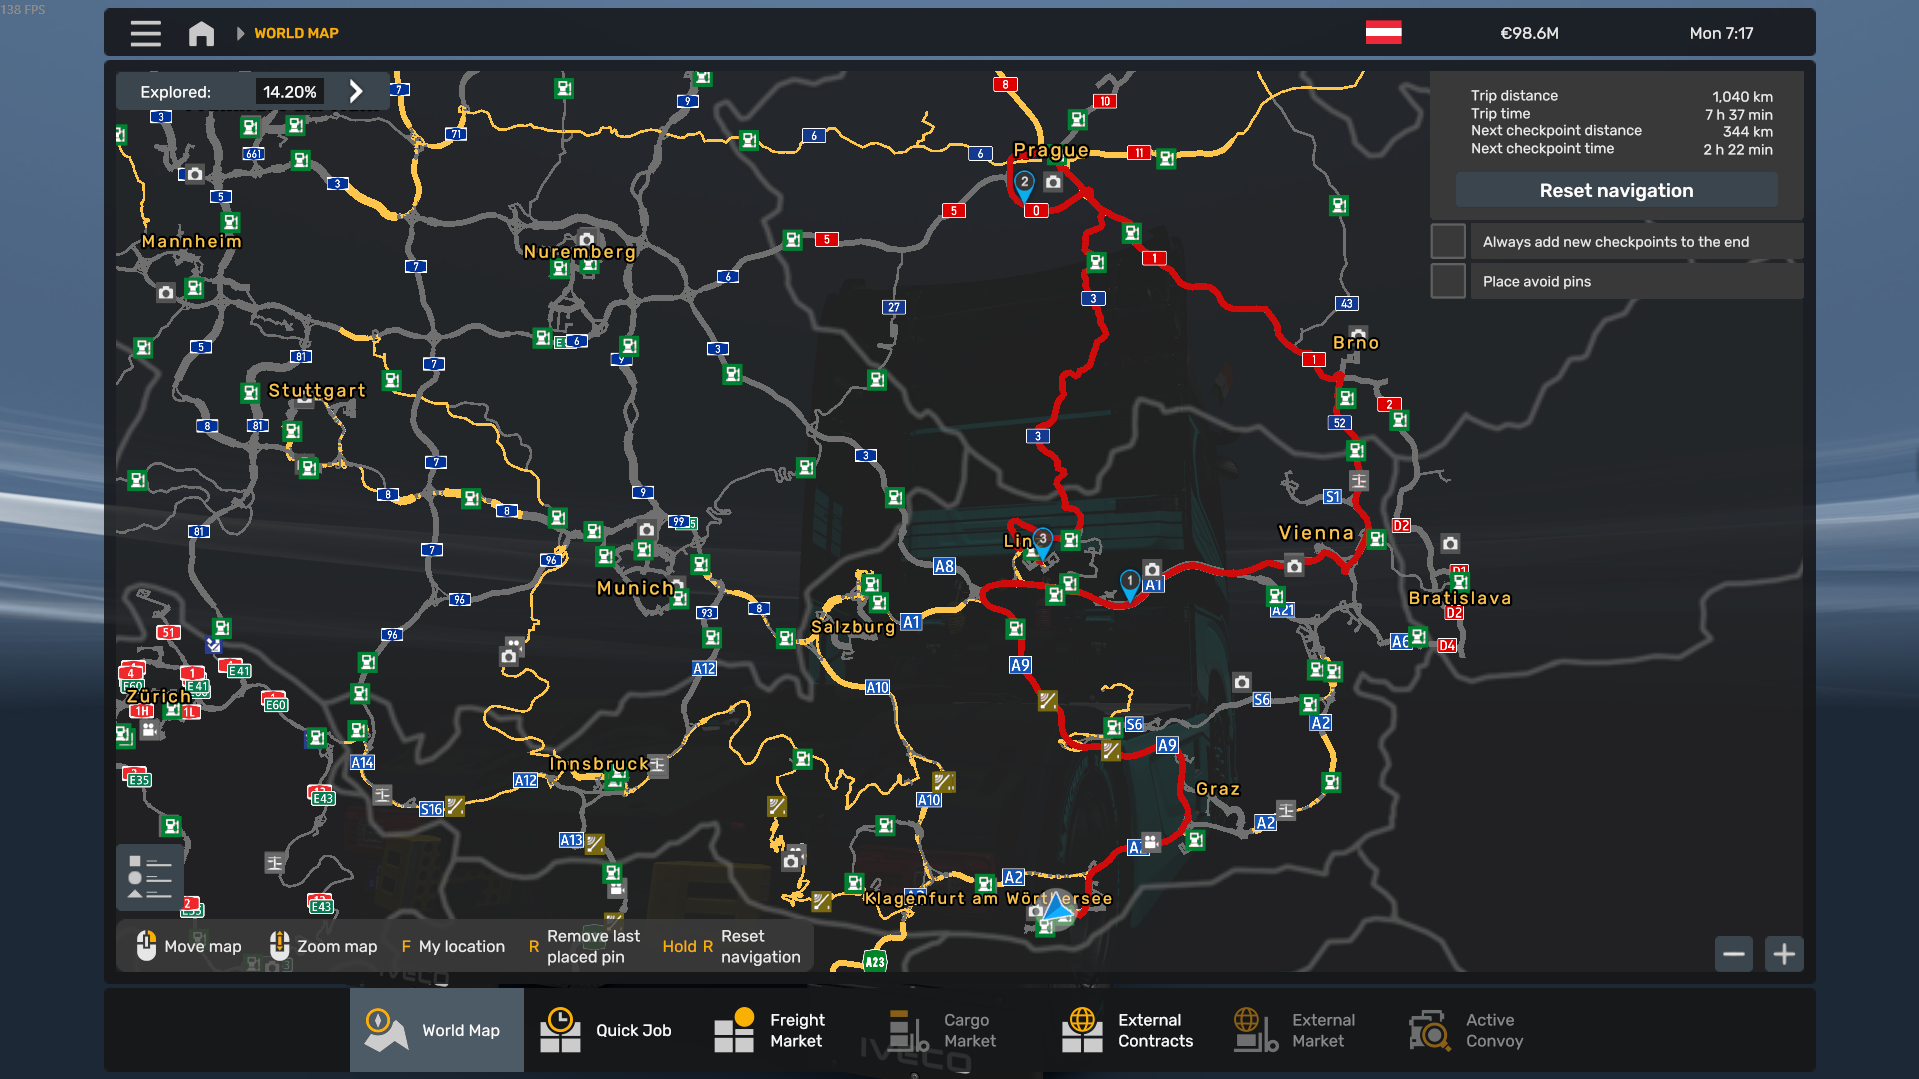Image resolution: width=1919 pixels, height=1079 pixels.
Task: Click the camera icon below Vienna
Action: tap(1294, 566)
